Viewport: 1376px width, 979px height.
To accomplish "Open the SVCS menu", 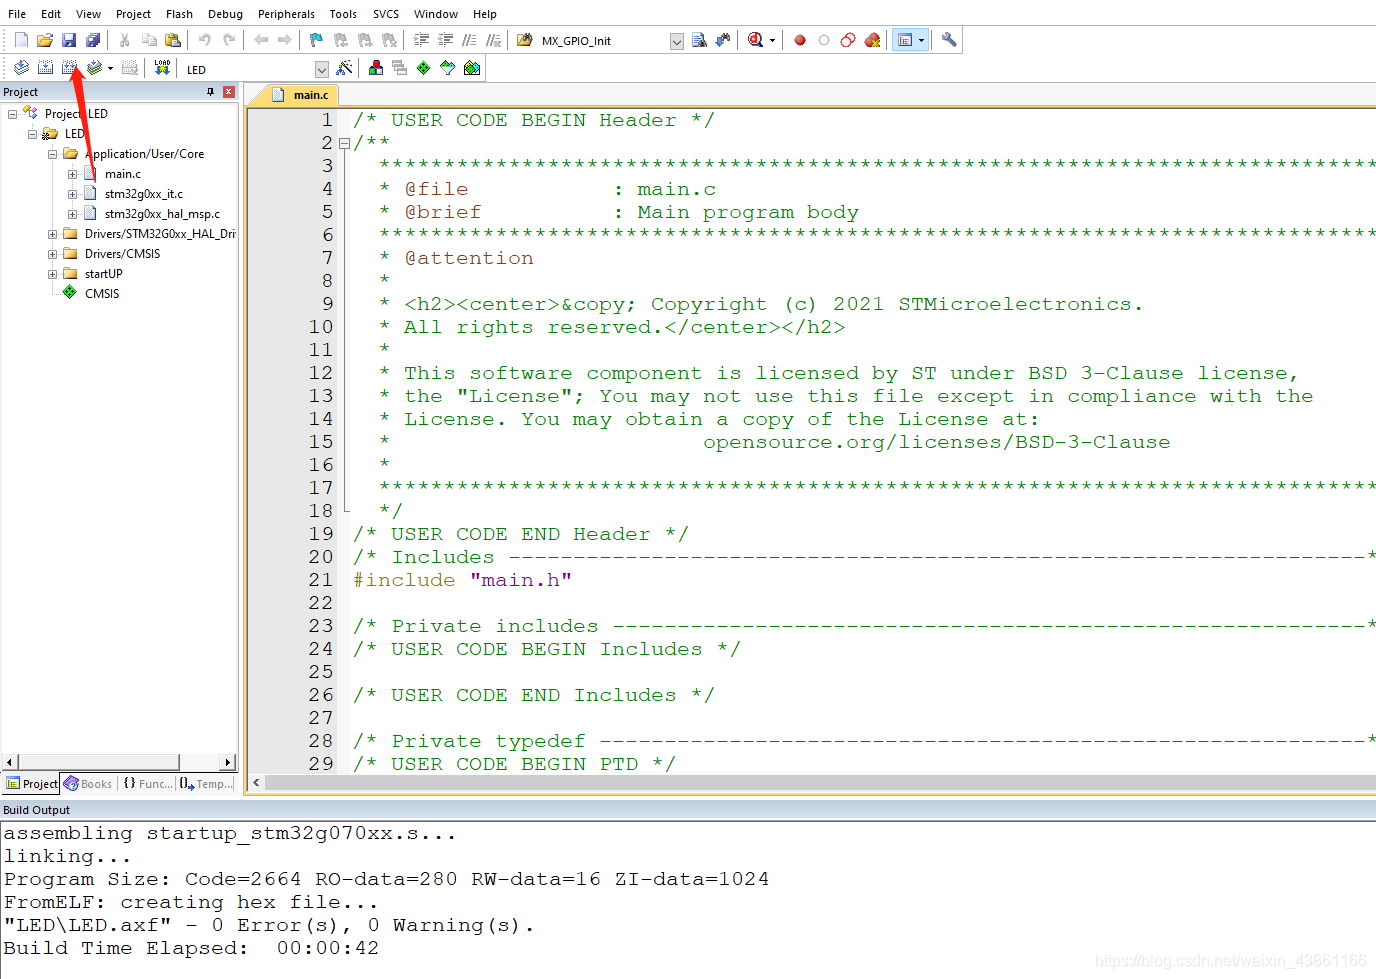I will tap(386, 14).
